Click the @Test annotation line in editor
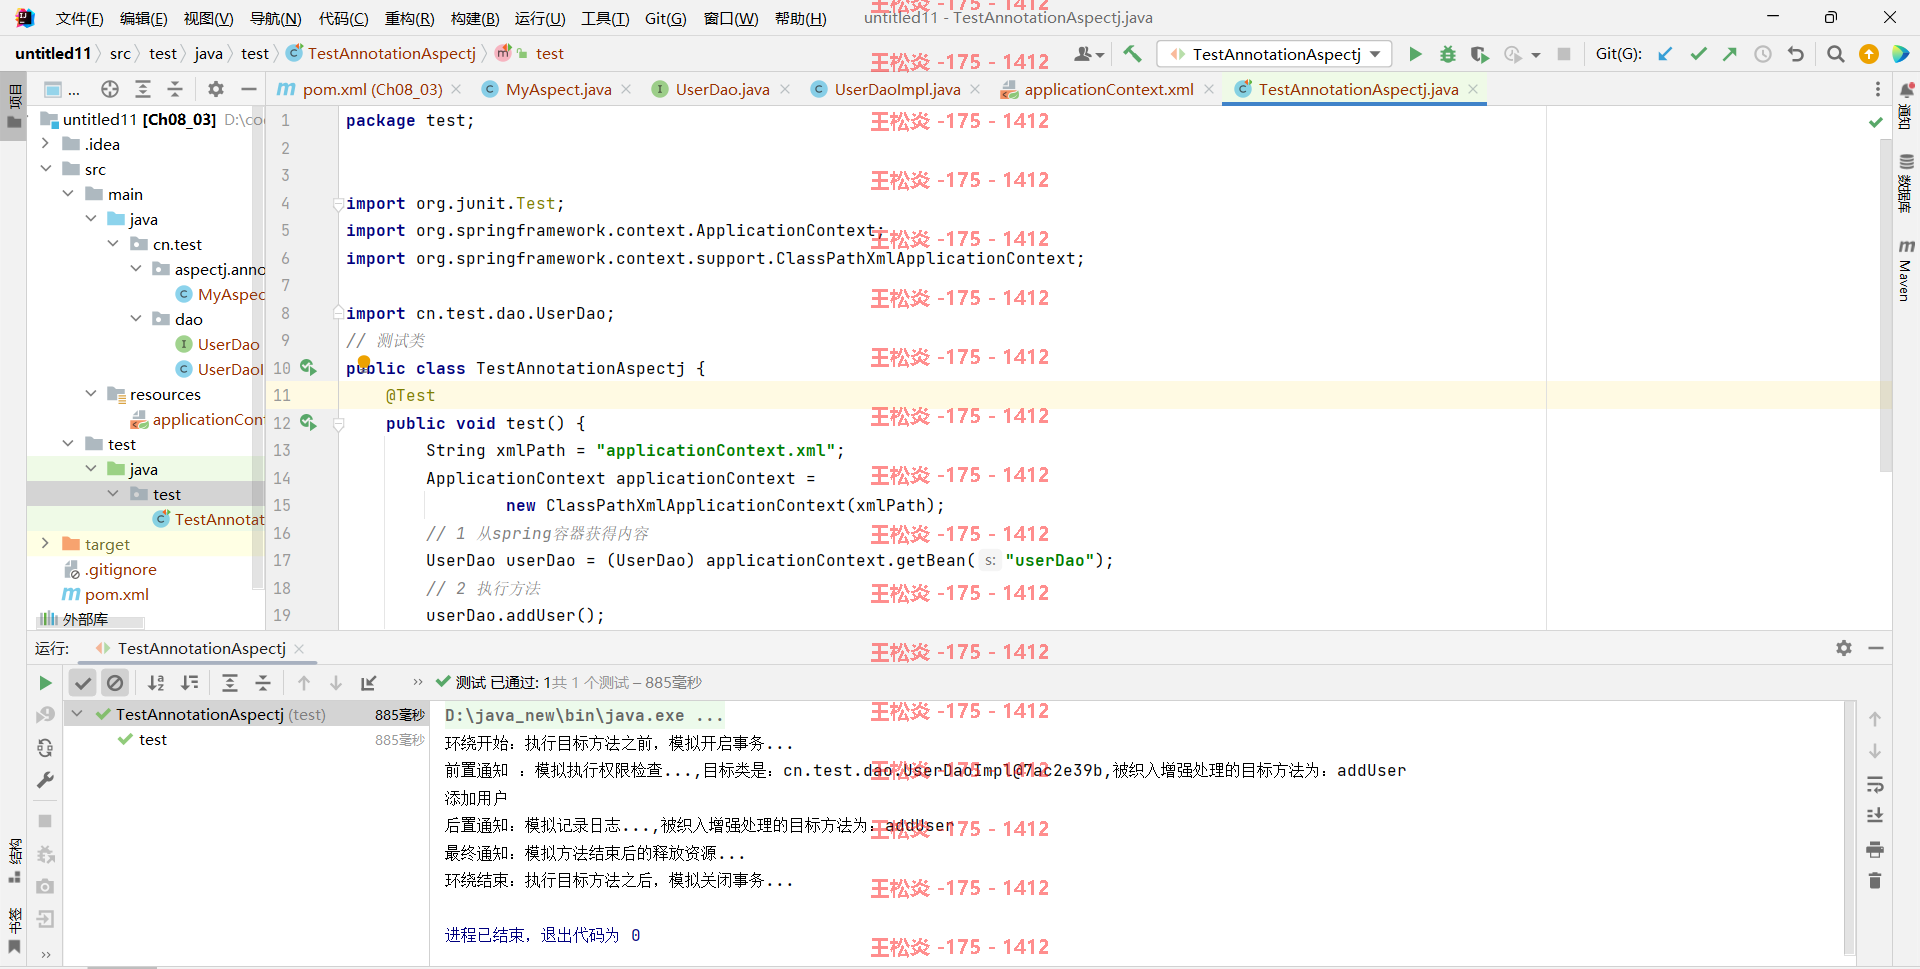The width and height of the screenshot is (1920, 969). pyautogui.click(x=410, y=396)
